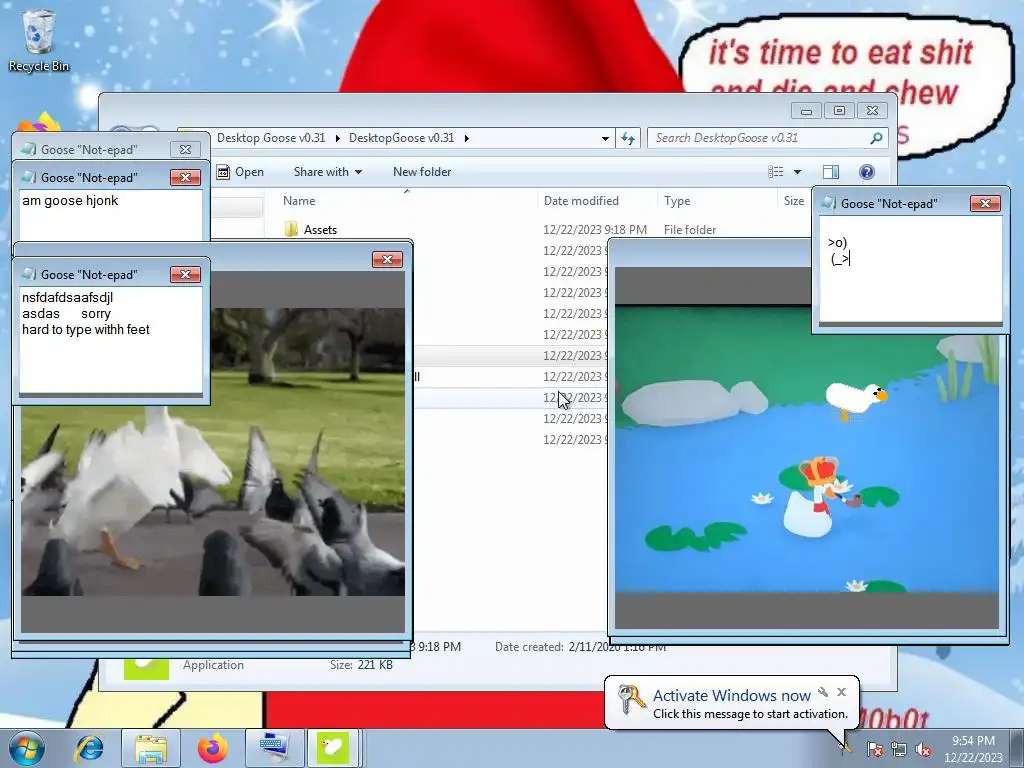This screenshot has width=1024, height=768.
Task: Switch to Desktop Goose taskbar icon
Action: [332, 748]
